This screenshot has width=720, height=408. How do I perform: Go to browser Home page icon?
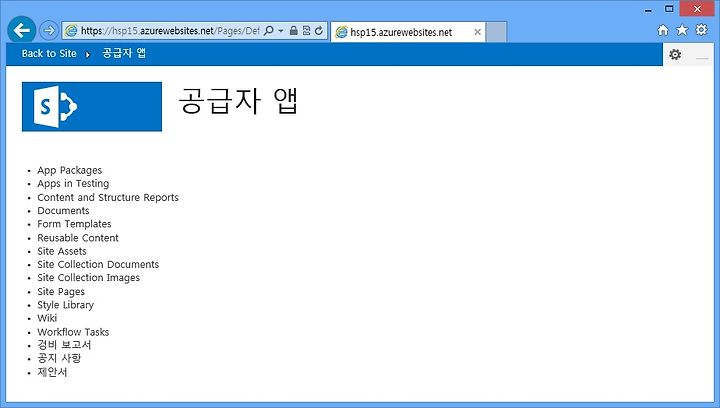click(x=663, y=30)
